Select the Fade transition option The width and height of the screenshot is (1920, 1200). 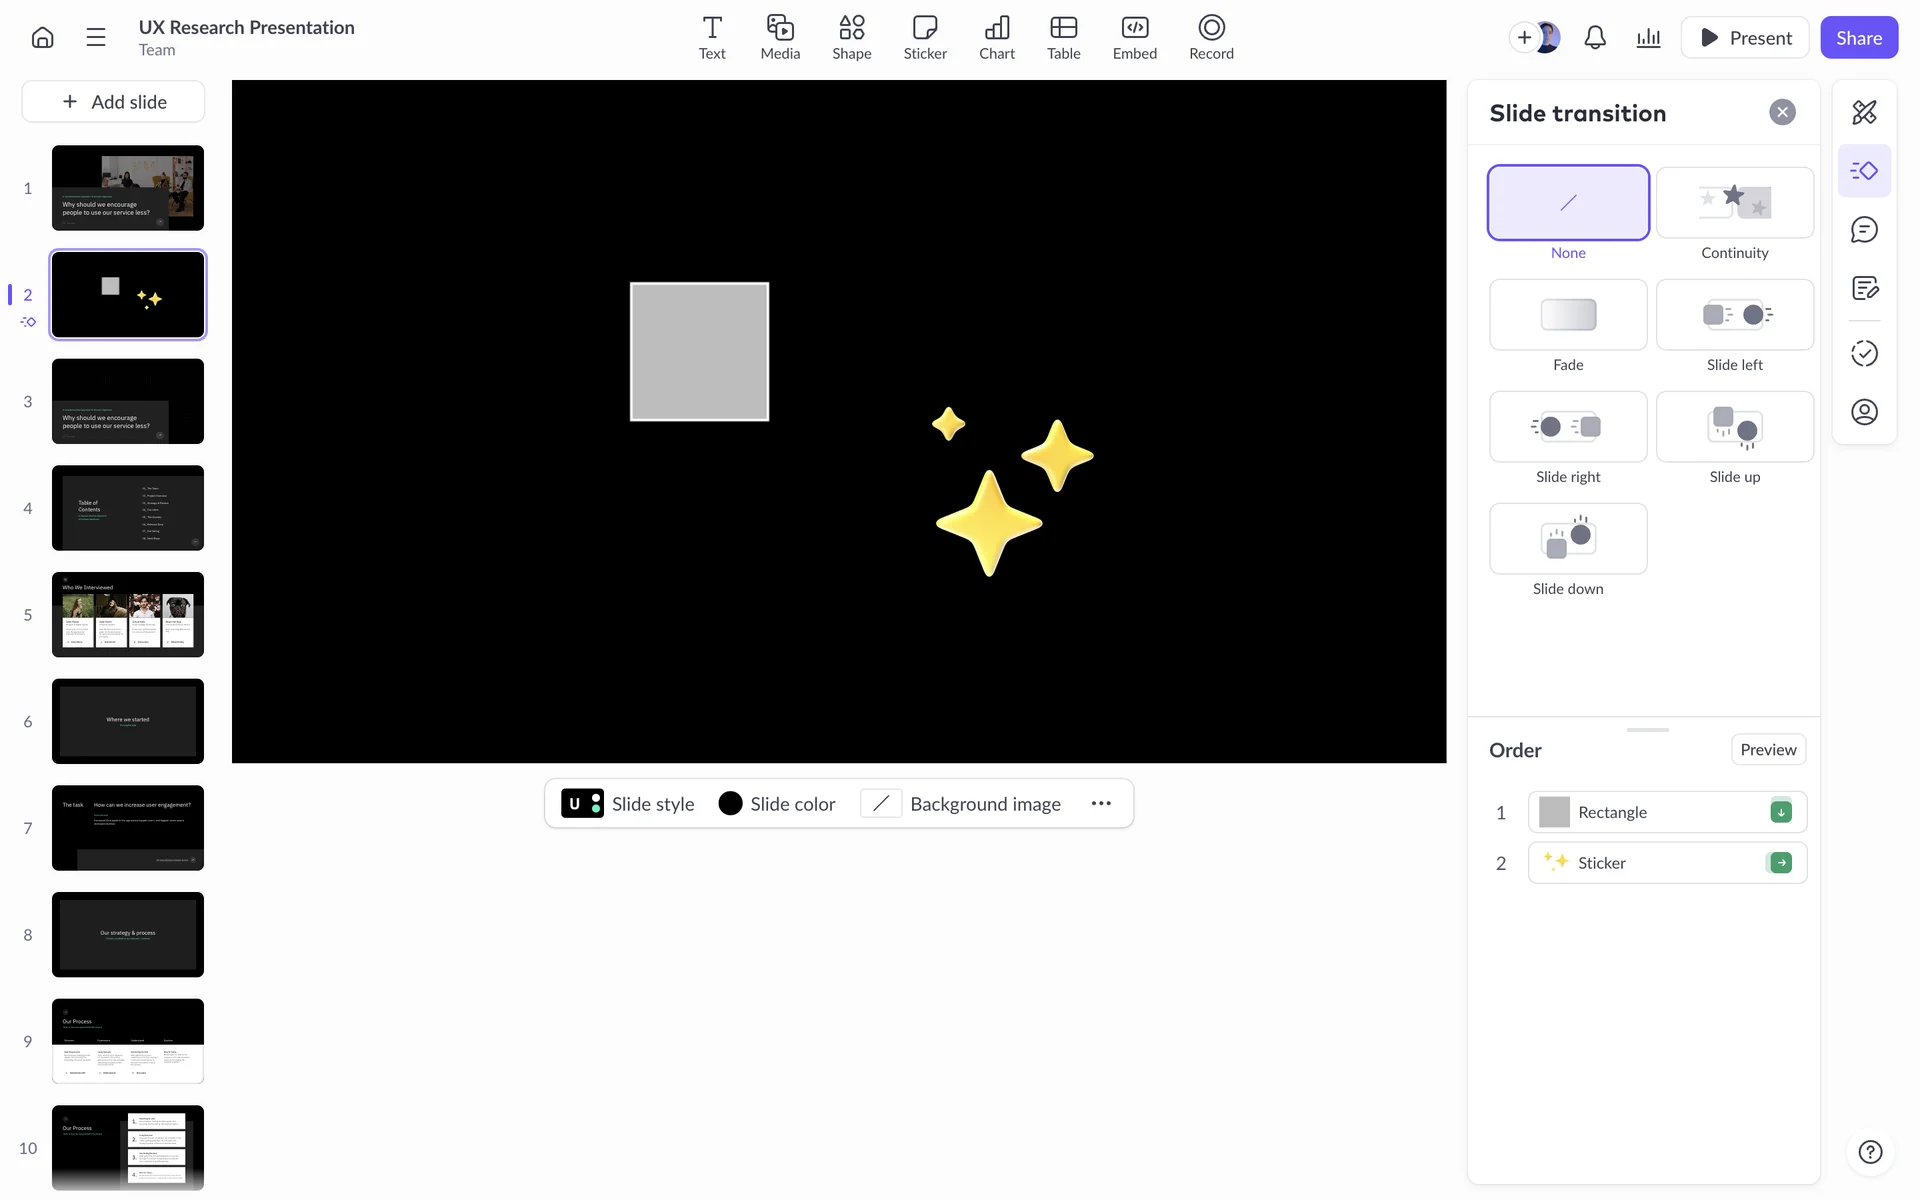pos(1567,315)
